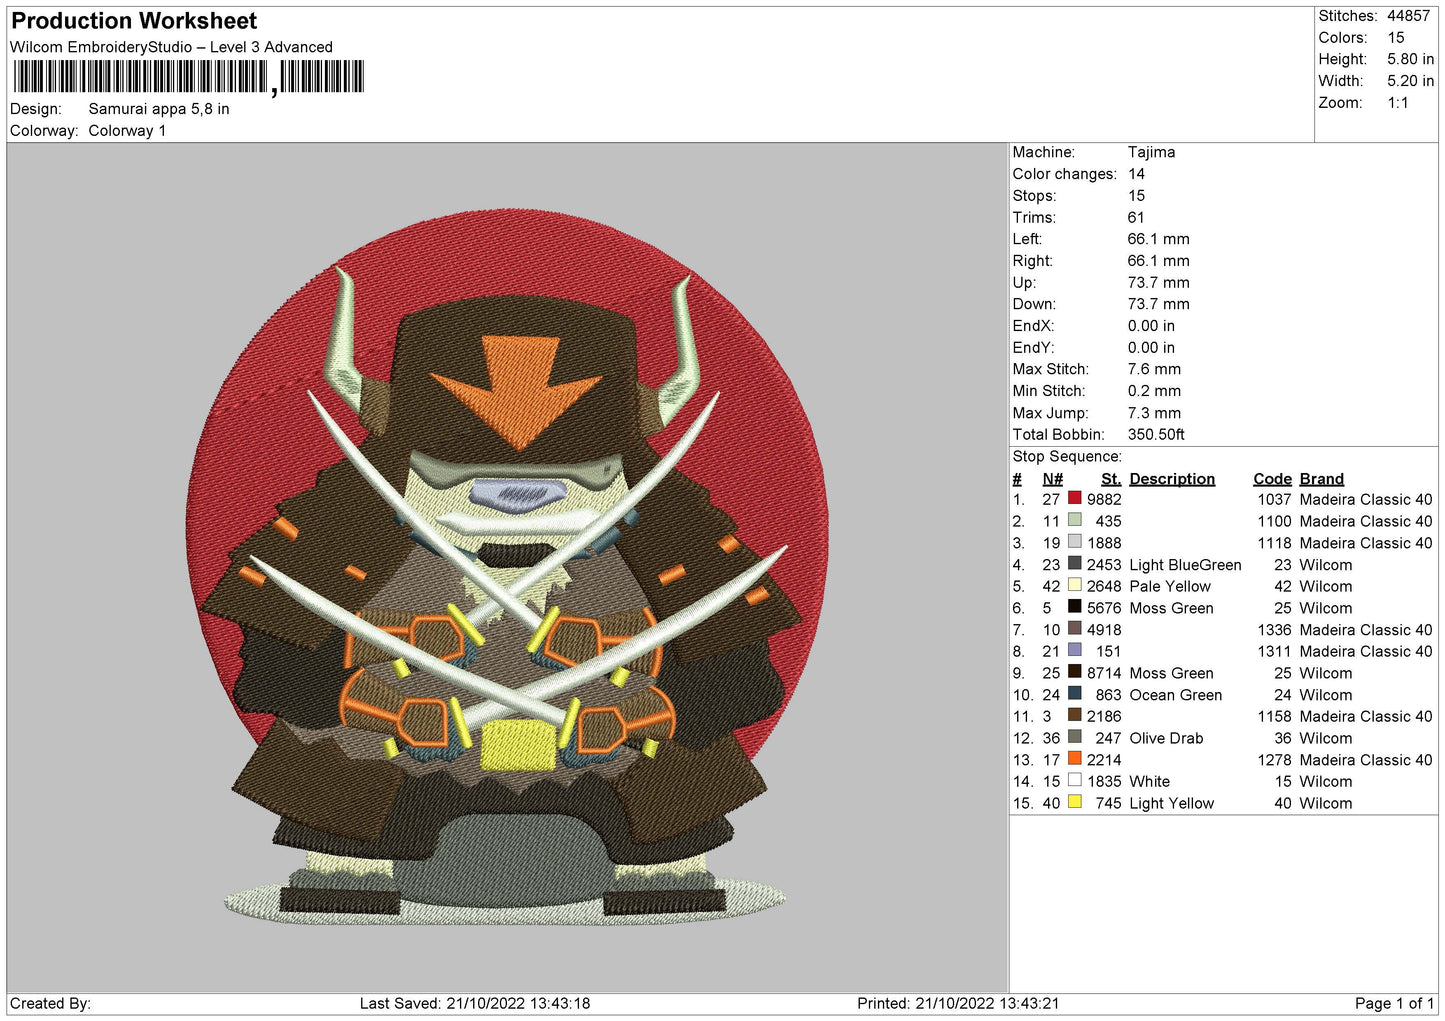Image resolution: width=1445 pixels, height=1021 pixels.
Task: Click the 'Brand' column header
Action: [x=1321, y=479]
